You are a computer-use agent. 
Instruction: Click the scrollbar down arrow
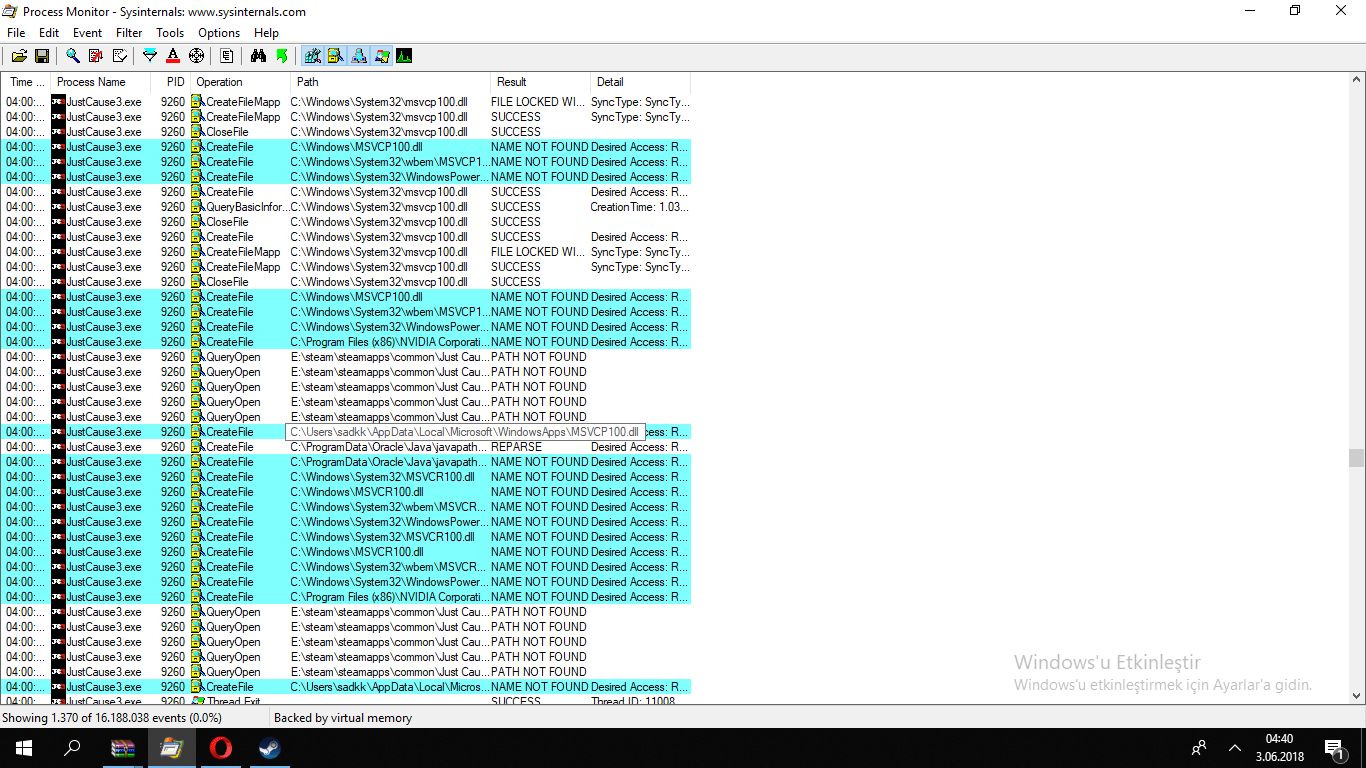pyautogui.click(x=1356, y=696)
